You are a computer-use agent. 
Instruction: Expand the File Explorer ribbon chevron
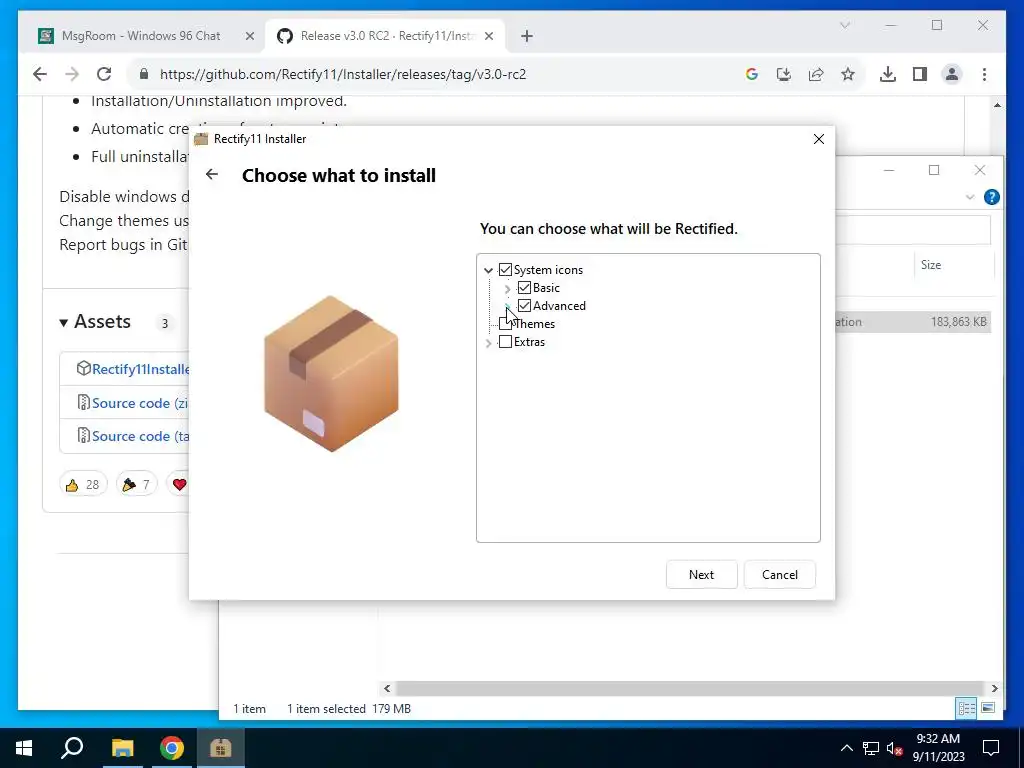point(970,197)
